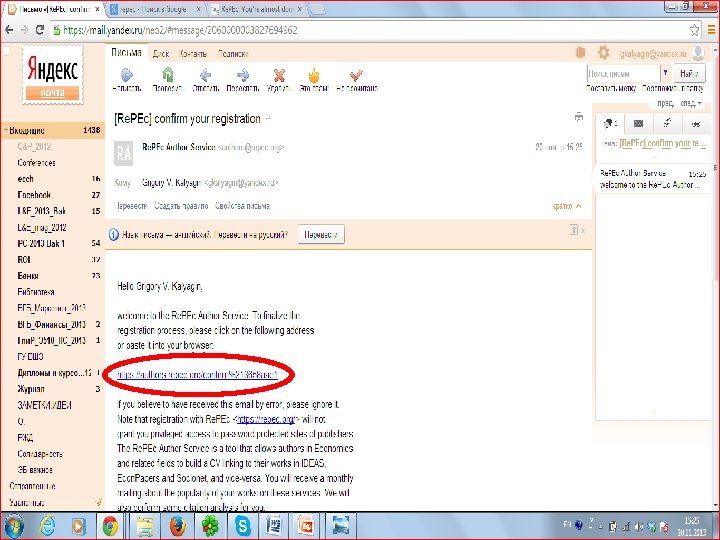Click in the mail search field
This screenshot has height=540, width=720.
[x=623, y=73]
